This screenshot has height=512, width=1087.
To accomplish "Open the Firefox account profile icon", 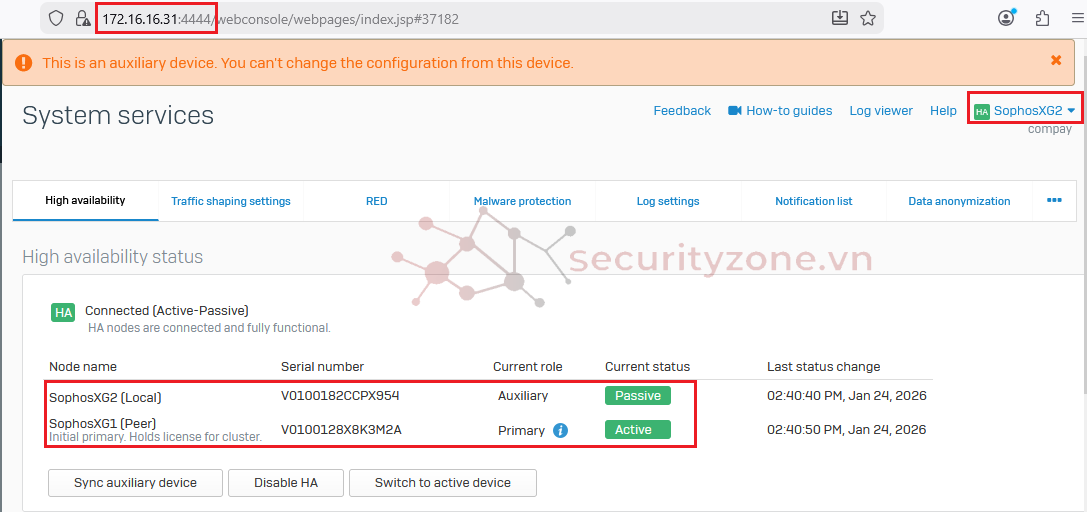I will (x=1006, y=18).
